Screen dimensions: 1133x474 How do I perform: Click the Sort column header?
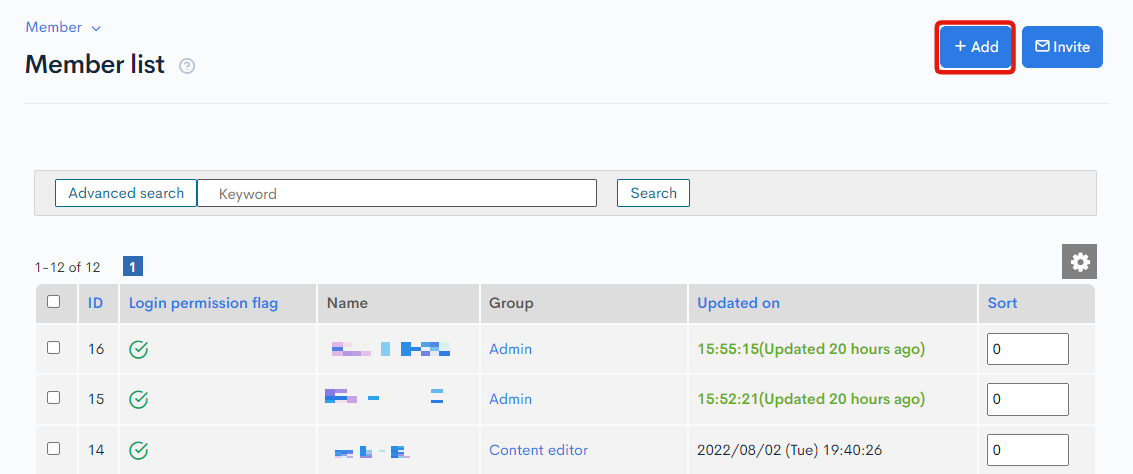click(1002, 303)
